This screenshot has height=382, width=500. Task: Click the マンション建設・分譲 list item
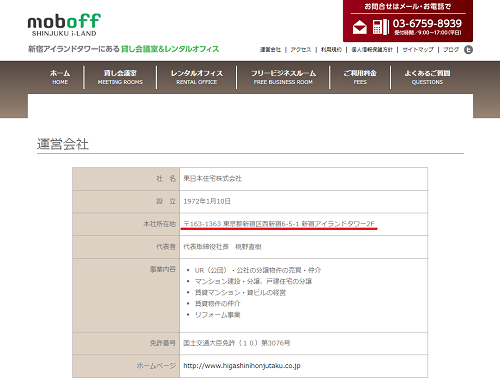[253, 281]
